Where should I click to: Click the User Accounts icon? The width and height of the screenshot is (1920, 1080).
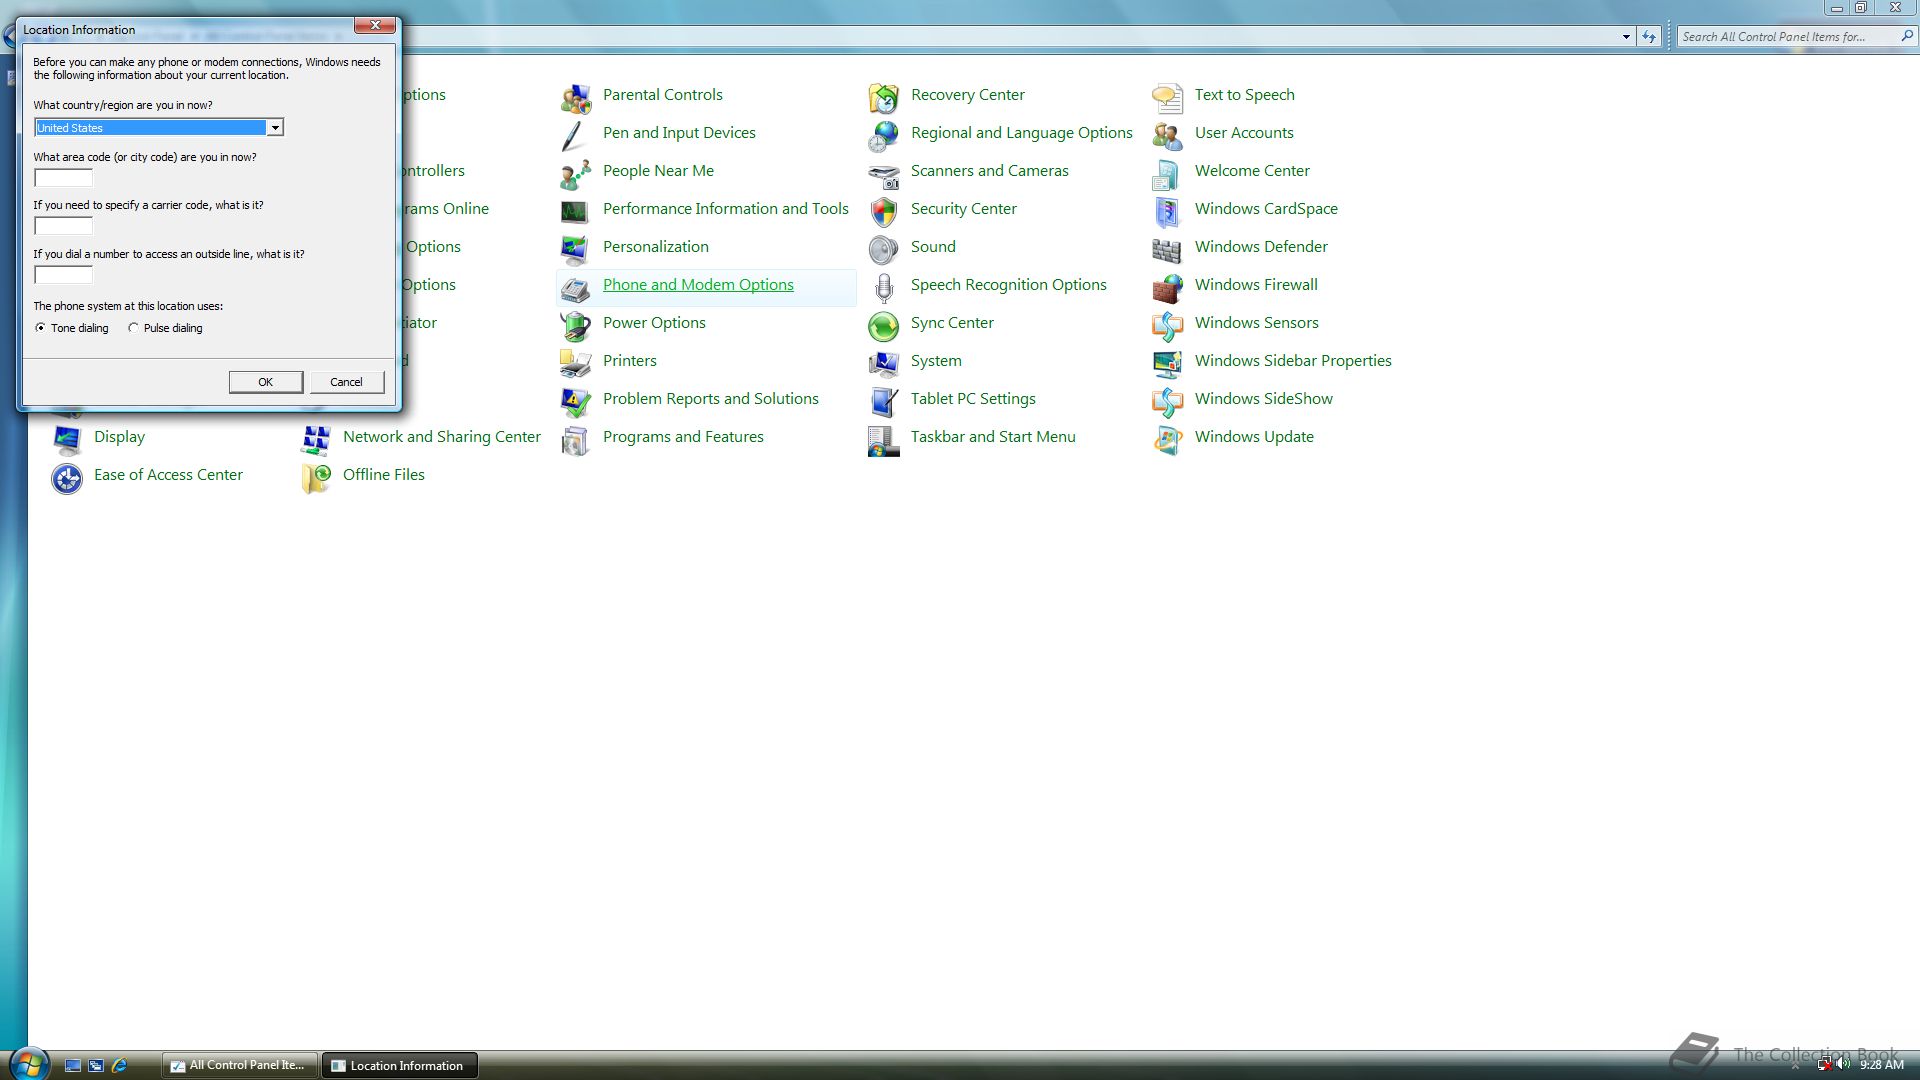(x=1167, y=135)
